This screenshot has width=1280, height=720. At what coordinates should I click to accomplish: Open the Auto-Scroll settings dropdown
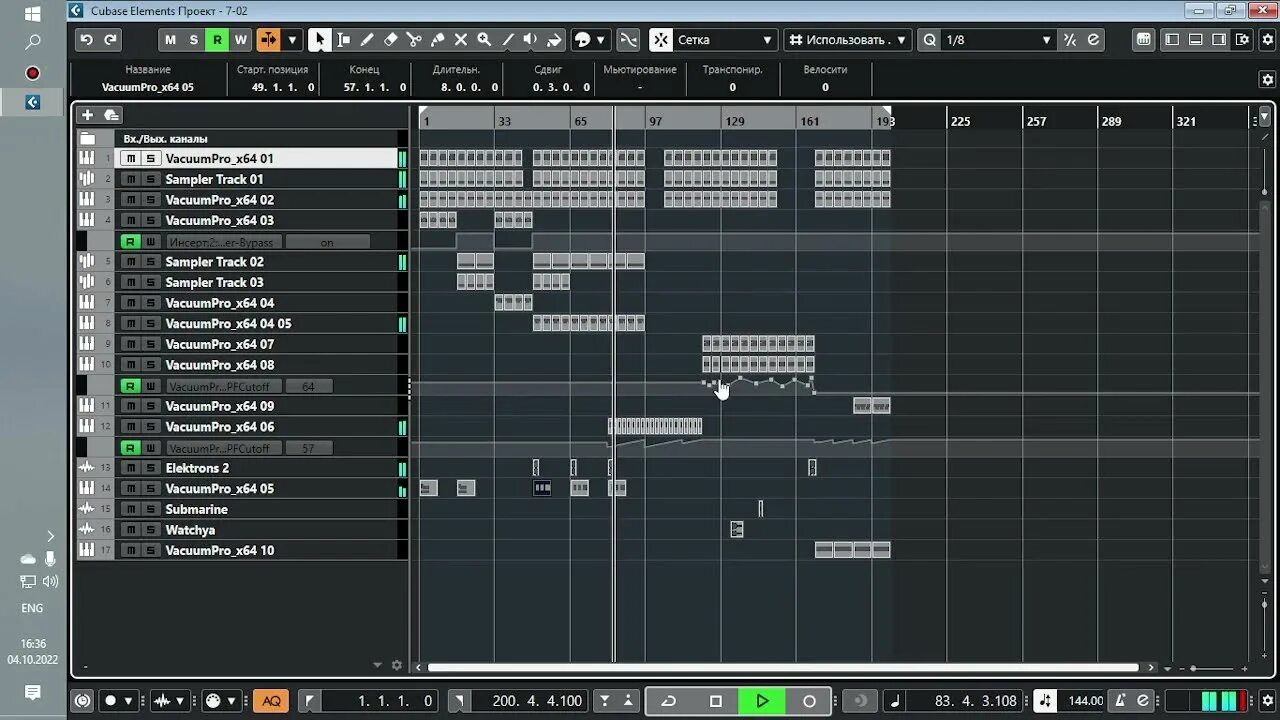click(x=292, y=40)
